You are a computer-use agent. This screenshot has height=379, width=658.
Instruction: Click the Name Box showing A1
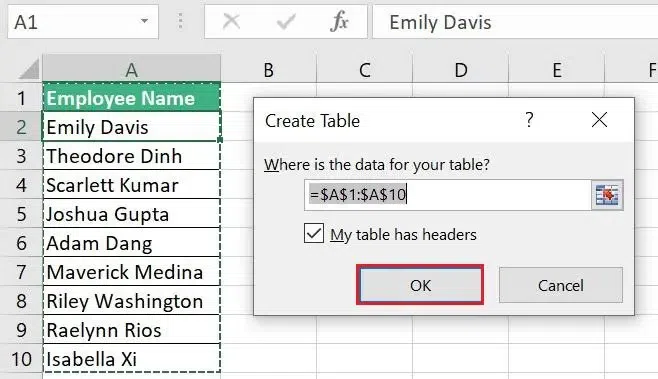pyautogui.click(x=83, y=21)
